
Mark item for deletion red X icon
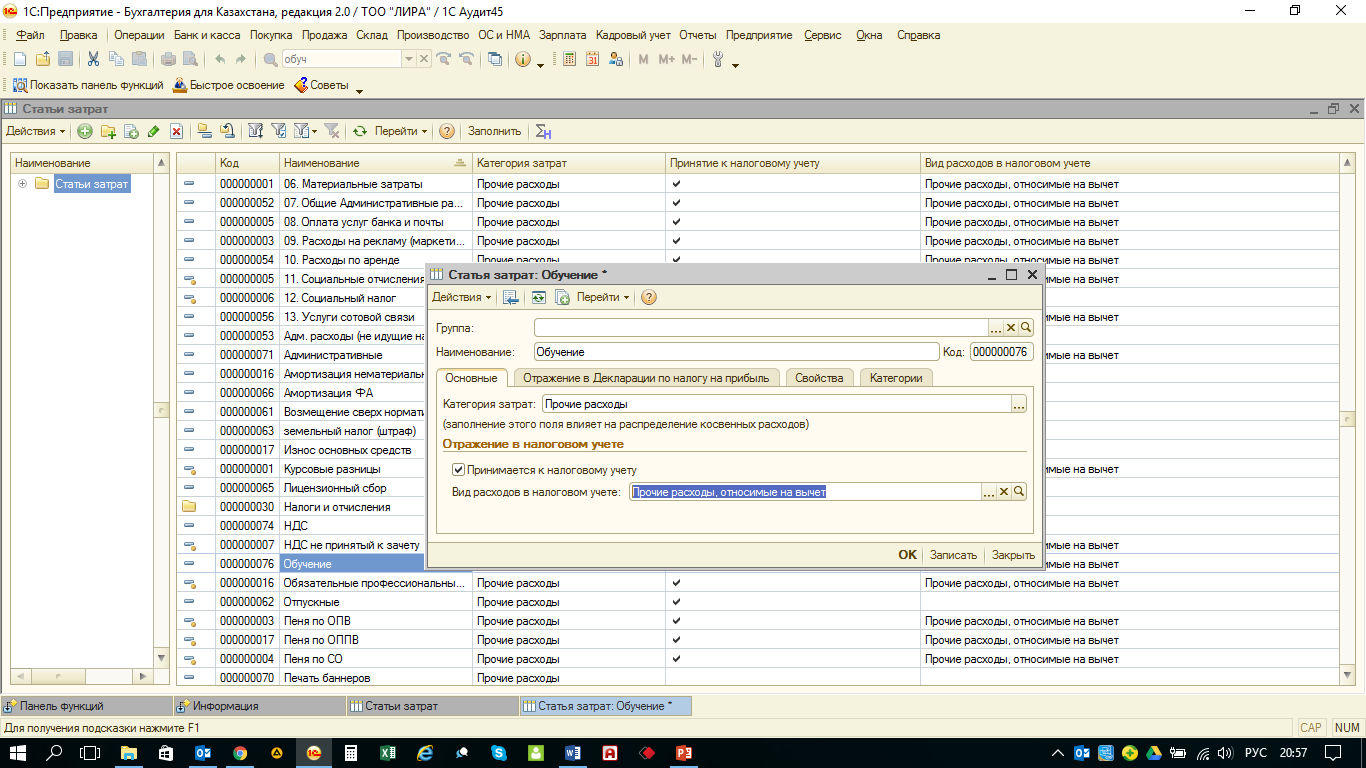coord(176,131)
